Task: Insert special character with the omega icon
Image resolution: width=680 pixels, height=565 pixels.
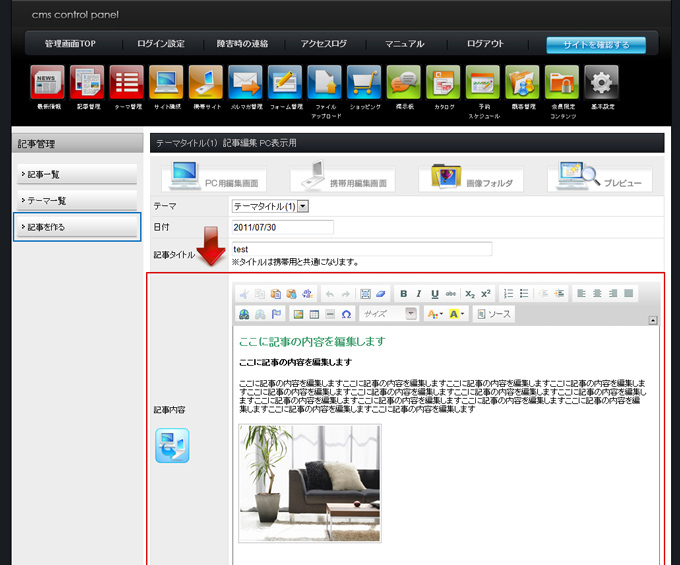Action: 346,314
